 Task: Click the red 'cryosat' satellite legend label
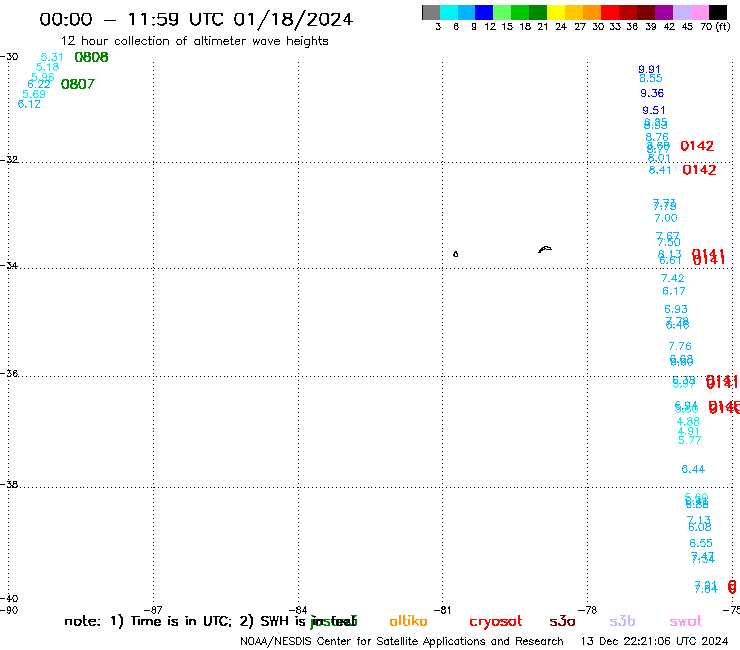[x=496, y=621]
